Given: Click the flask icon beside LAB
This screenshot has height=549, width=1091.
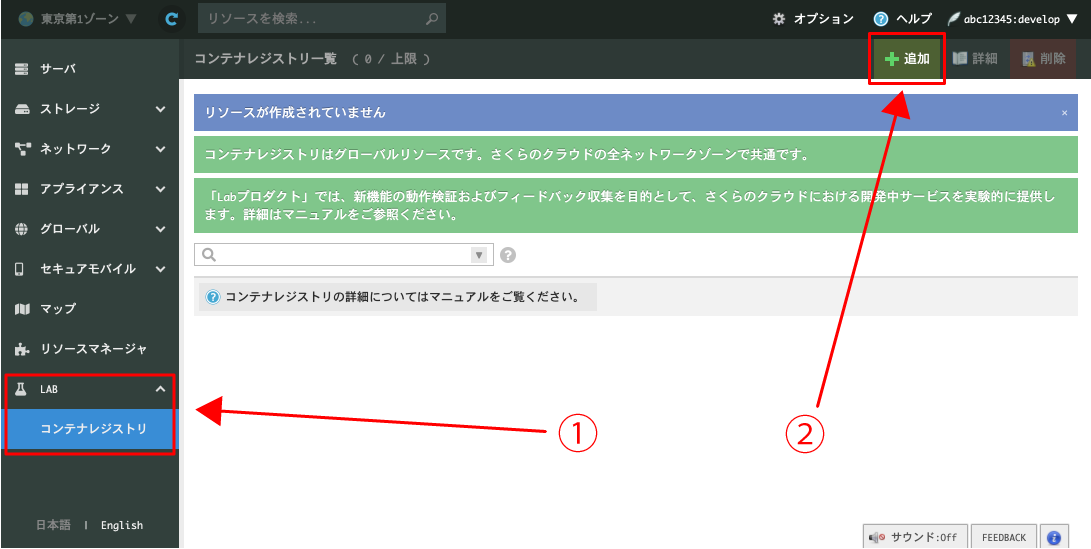Looking at the screenshot, I should [x=21, y=389].
